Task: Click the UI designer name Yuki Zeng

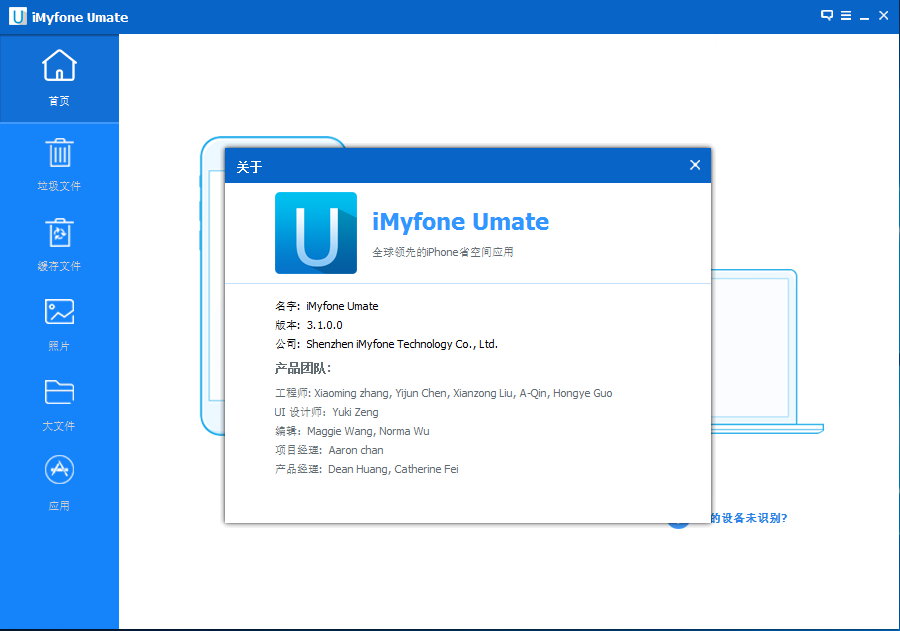Action: (355, 412)
